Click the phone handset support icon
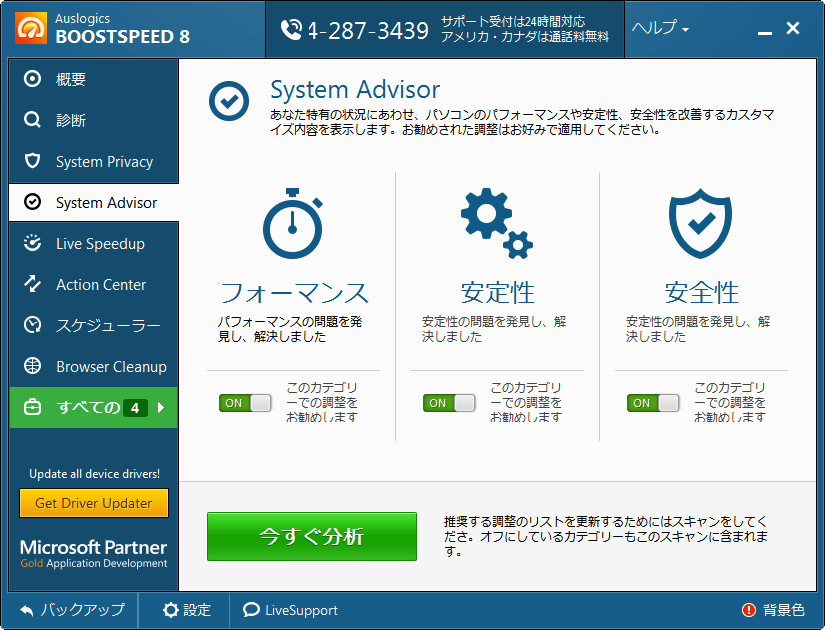 [290, 29]
